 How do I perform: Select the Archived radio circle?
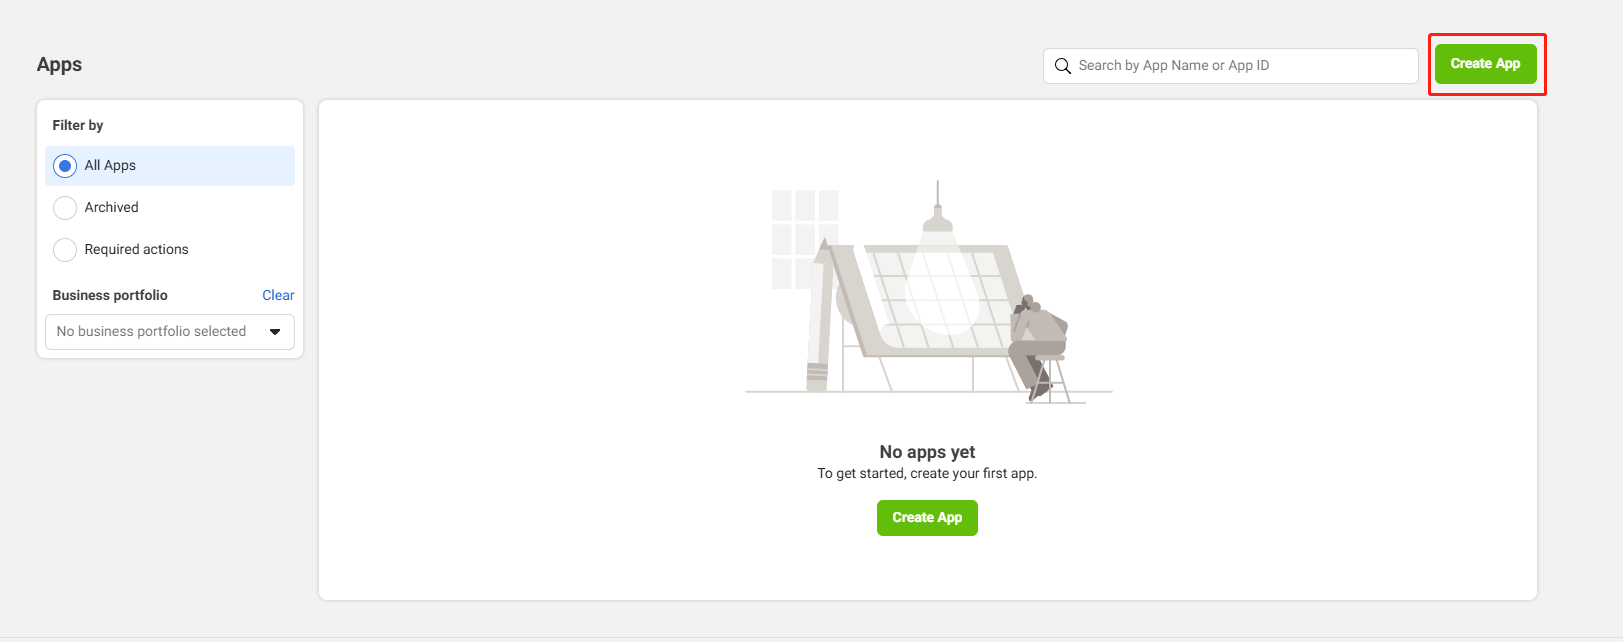point(65,208)
